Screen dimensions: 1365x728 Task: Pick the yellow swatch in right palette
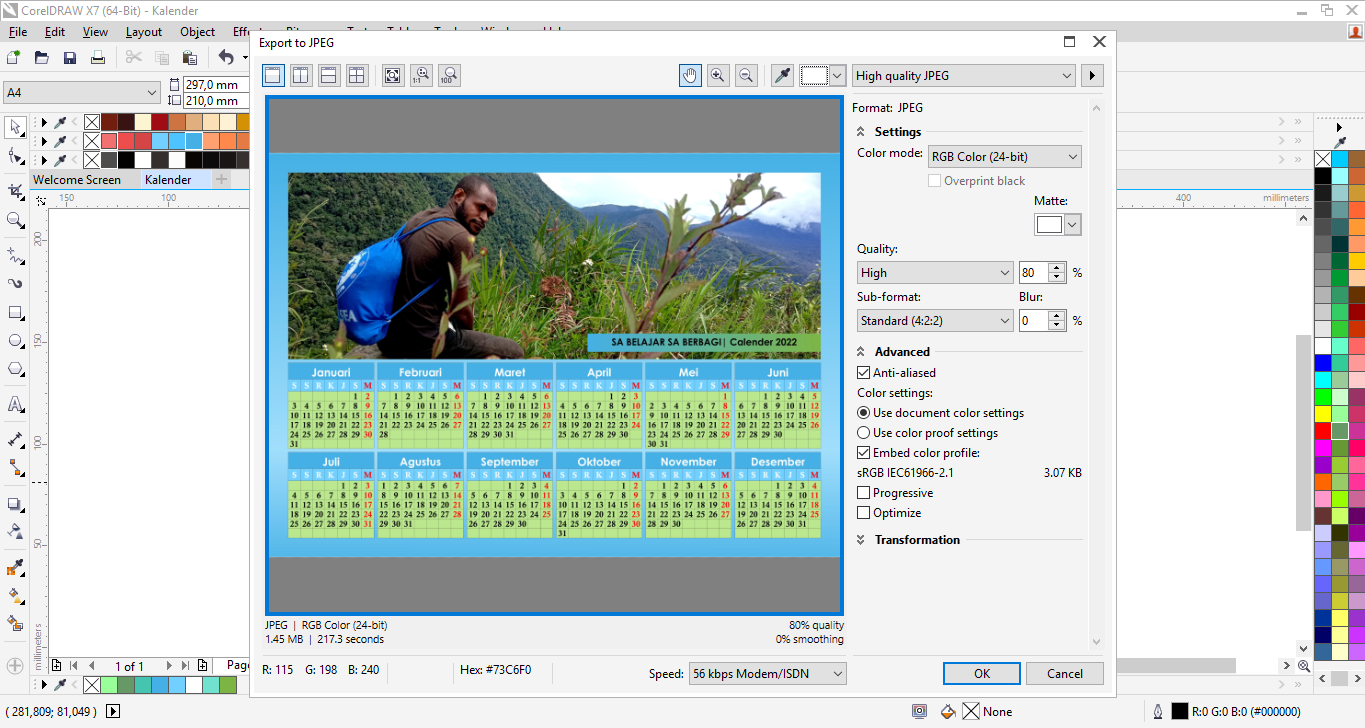click(1322, 413)
